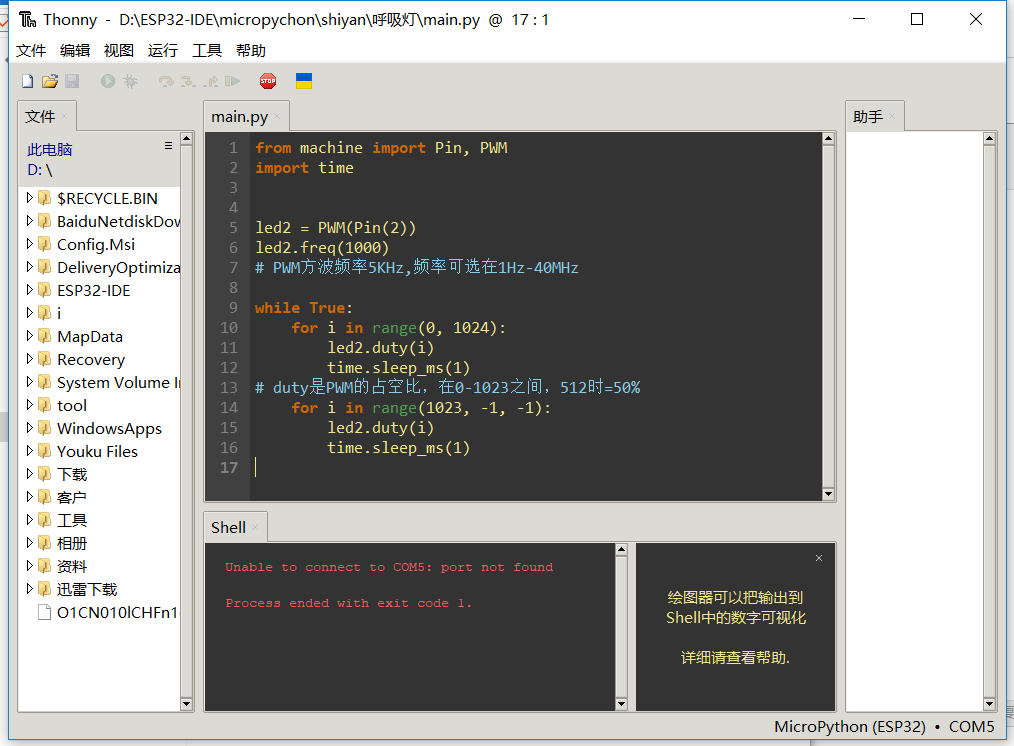Screen dimensions: 1014x746
Task: Click the Save file floppy icon
Action: [x=71, y=81]
